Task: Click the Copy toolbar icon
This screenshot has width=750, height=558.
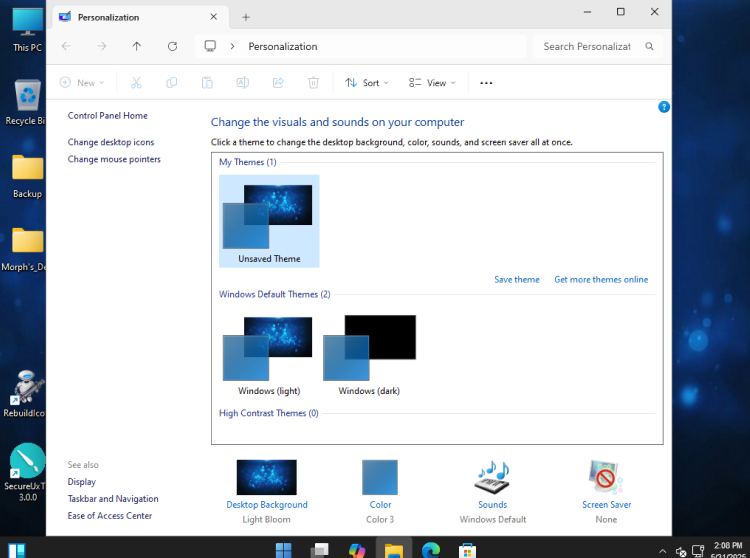Action: (x=171, y=83)
